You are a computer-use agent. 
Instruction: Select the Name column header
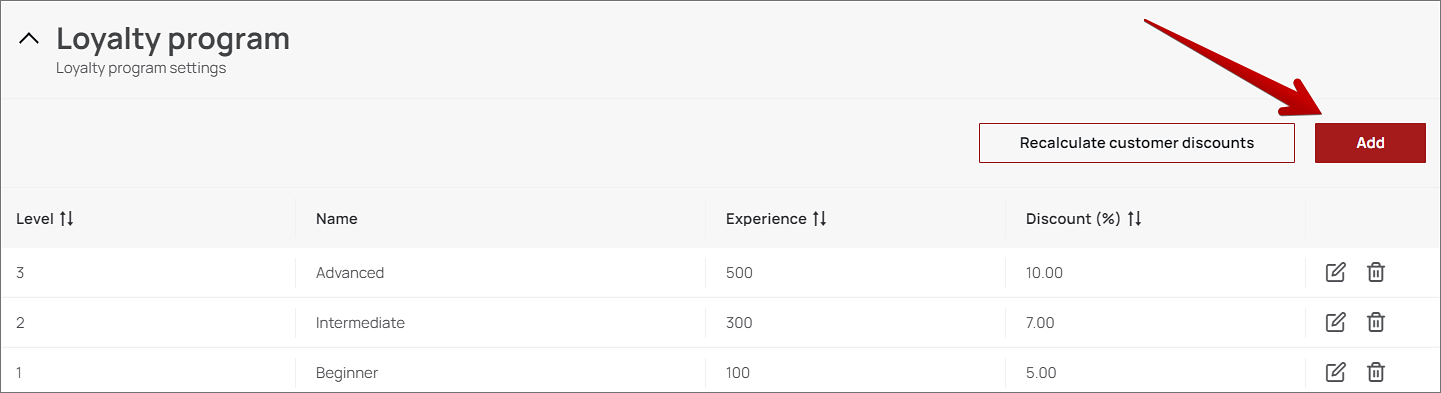coord(336,218)
